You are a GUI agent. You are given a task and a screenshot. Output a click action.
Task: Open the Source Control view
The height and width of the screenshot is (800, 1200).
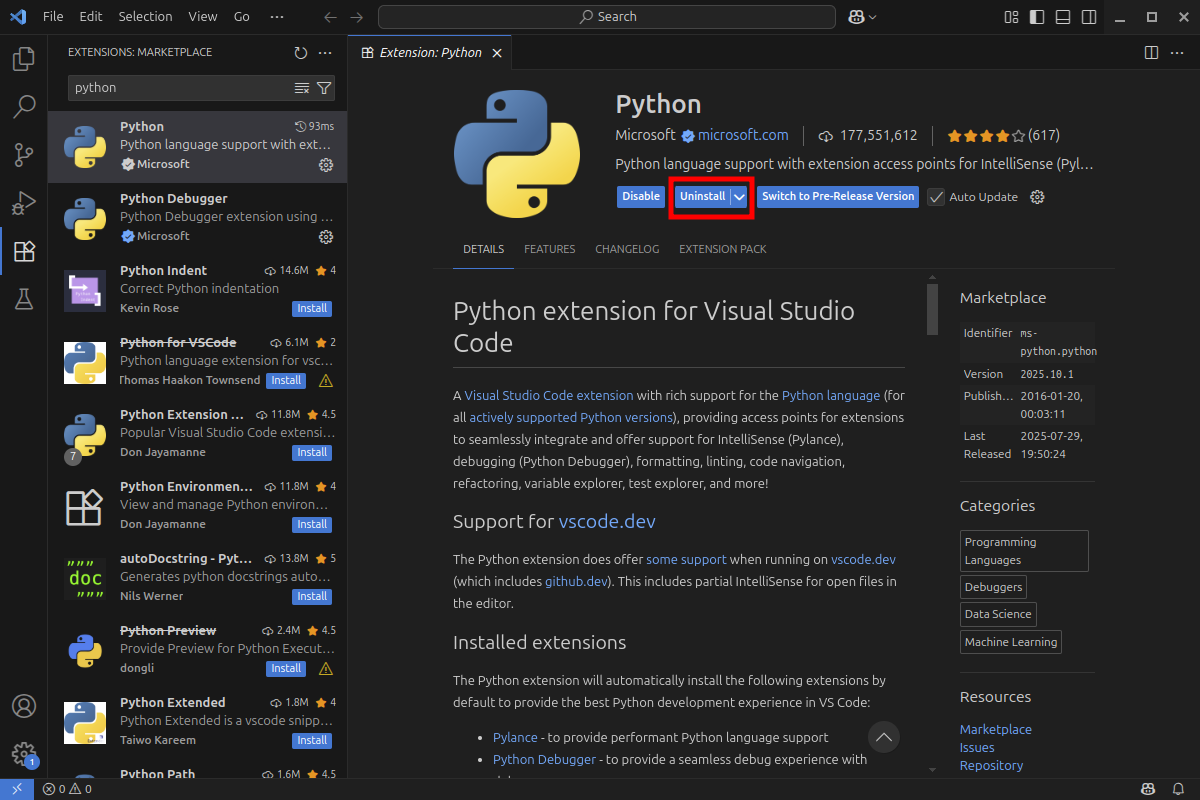24,155
